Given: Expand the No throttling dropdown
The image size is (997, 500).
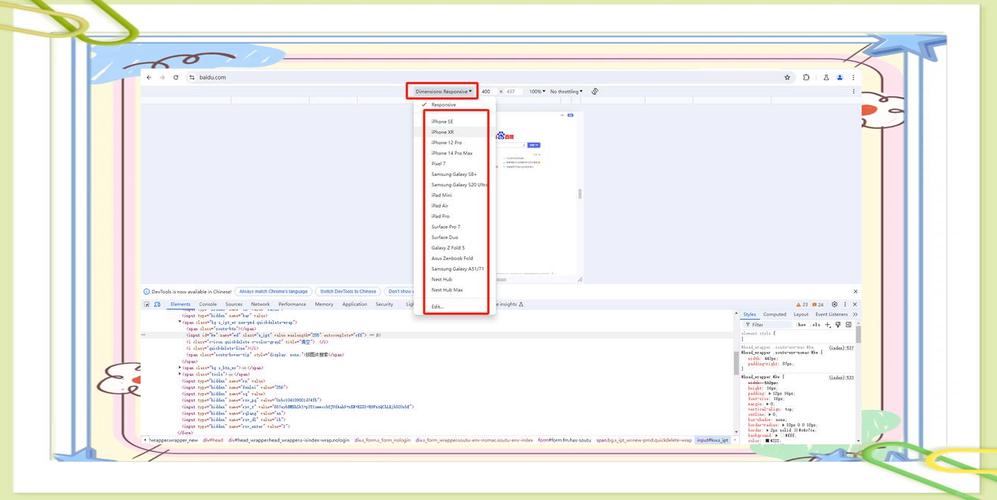Looking at the screenshot, I should pyautogui.click(x=566, y=91).
